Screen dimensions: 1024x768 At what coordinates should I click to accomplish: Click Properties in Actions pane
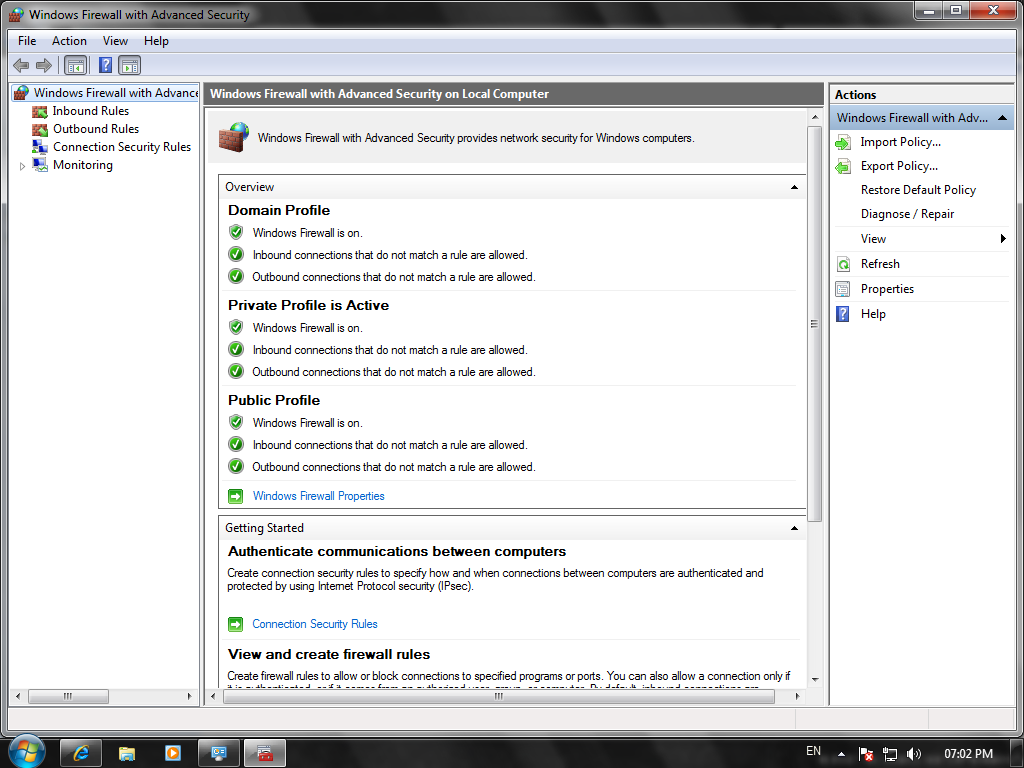[x=887, y=289]
